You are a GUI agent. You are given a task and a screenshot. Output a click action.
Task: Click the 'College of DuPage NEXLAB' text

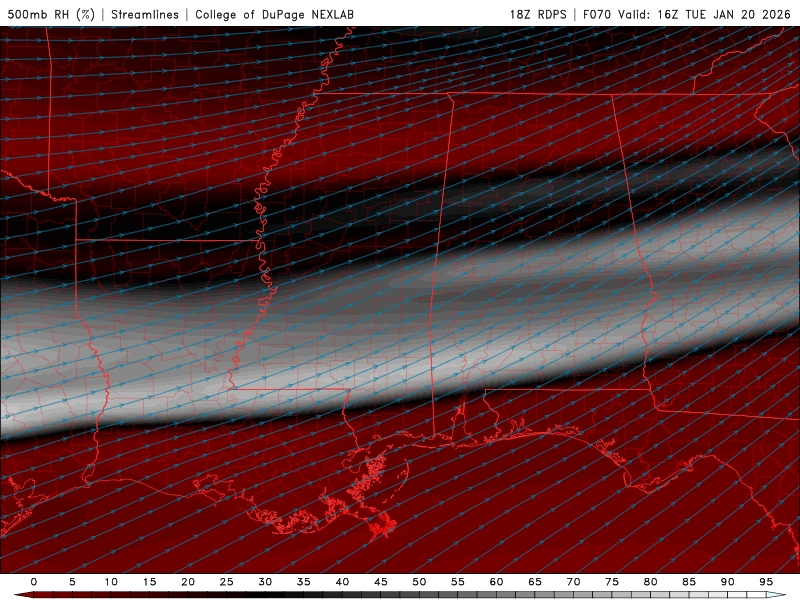pyautogui.click(x=274, y=14)
